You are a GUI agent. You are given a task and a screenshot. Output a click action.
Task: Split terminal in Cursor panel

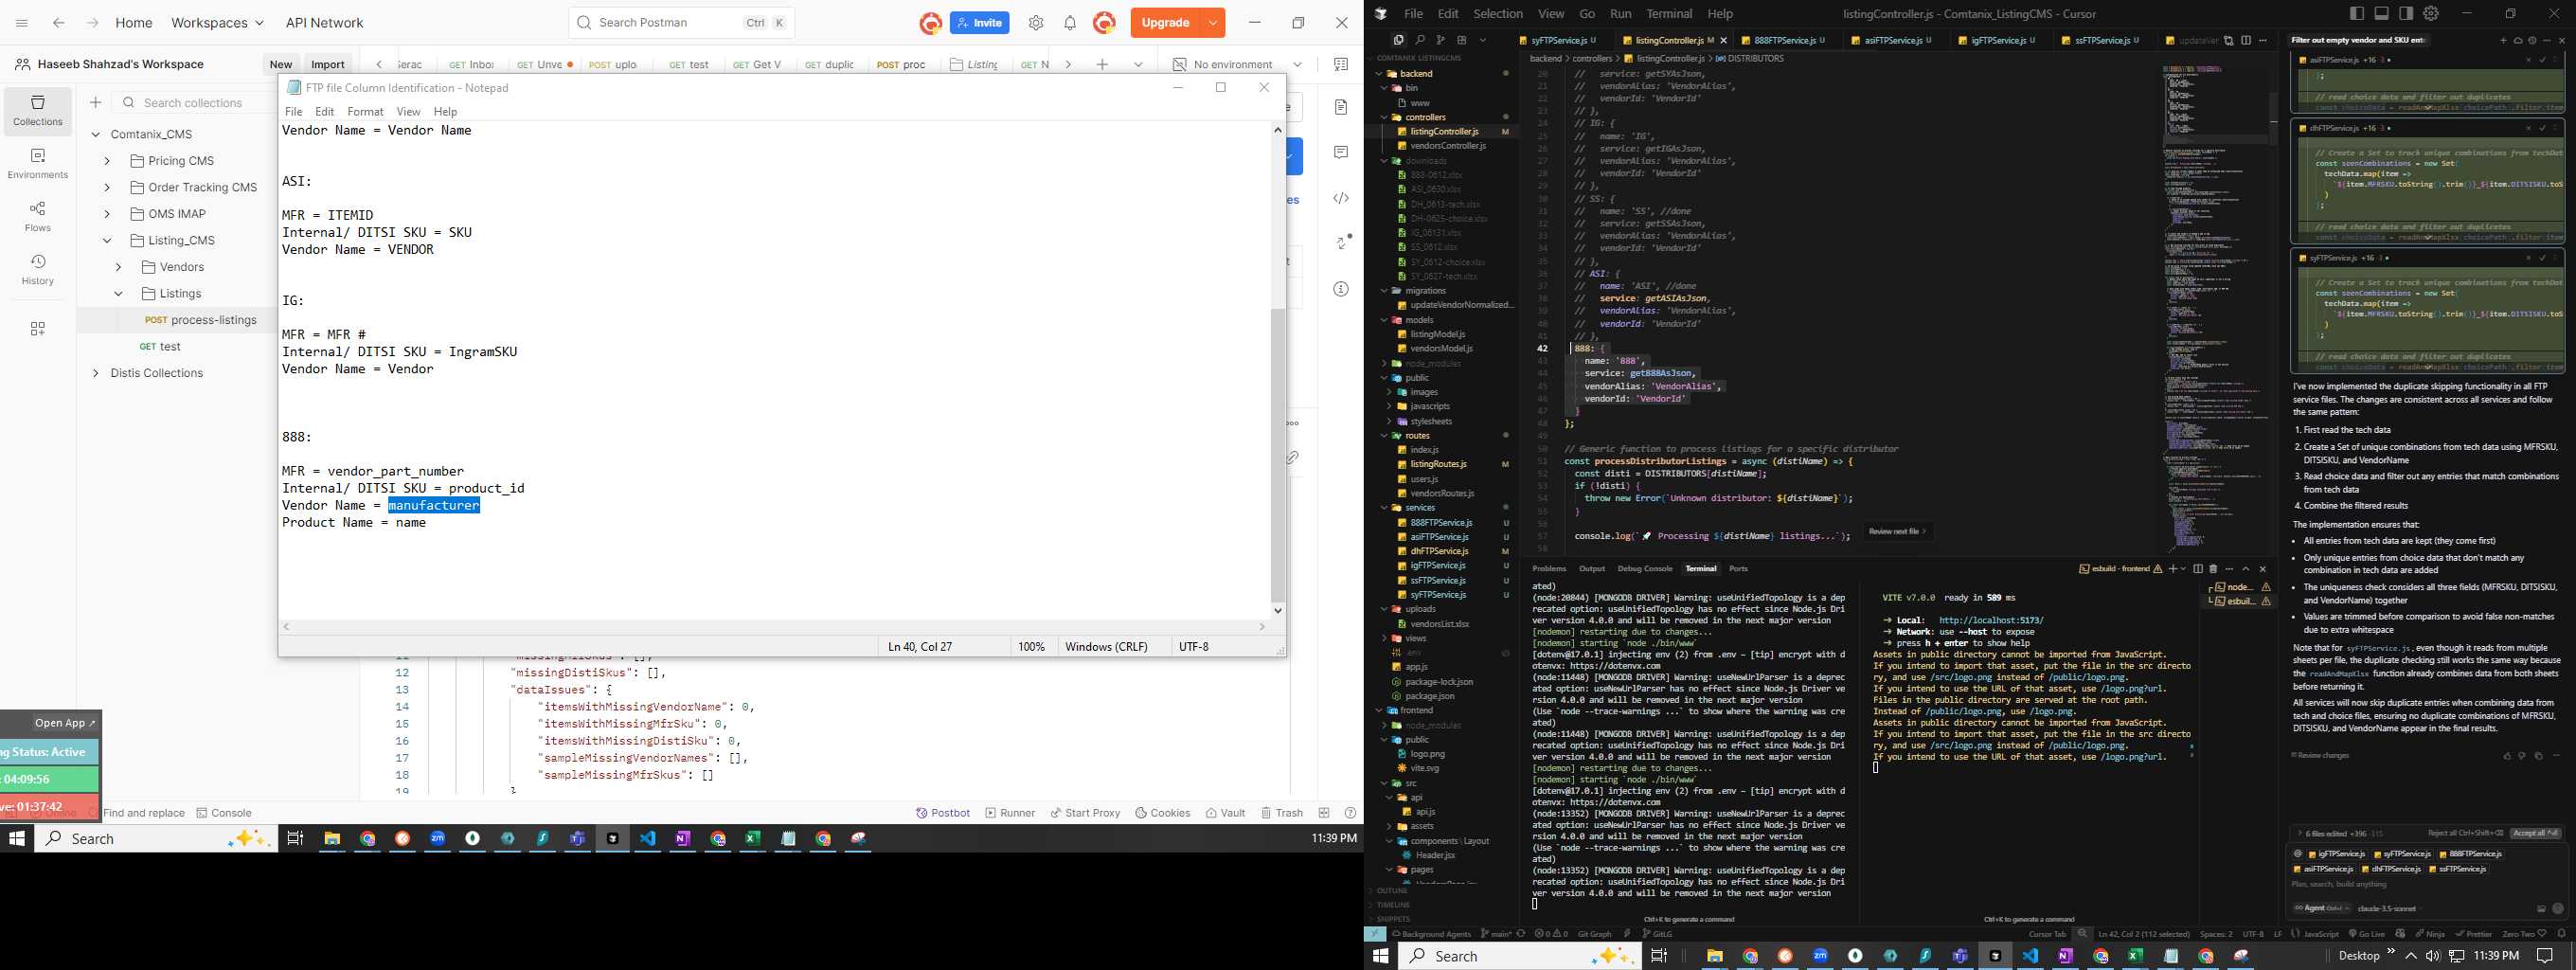pyautogui.click(x=2198, y=569)
